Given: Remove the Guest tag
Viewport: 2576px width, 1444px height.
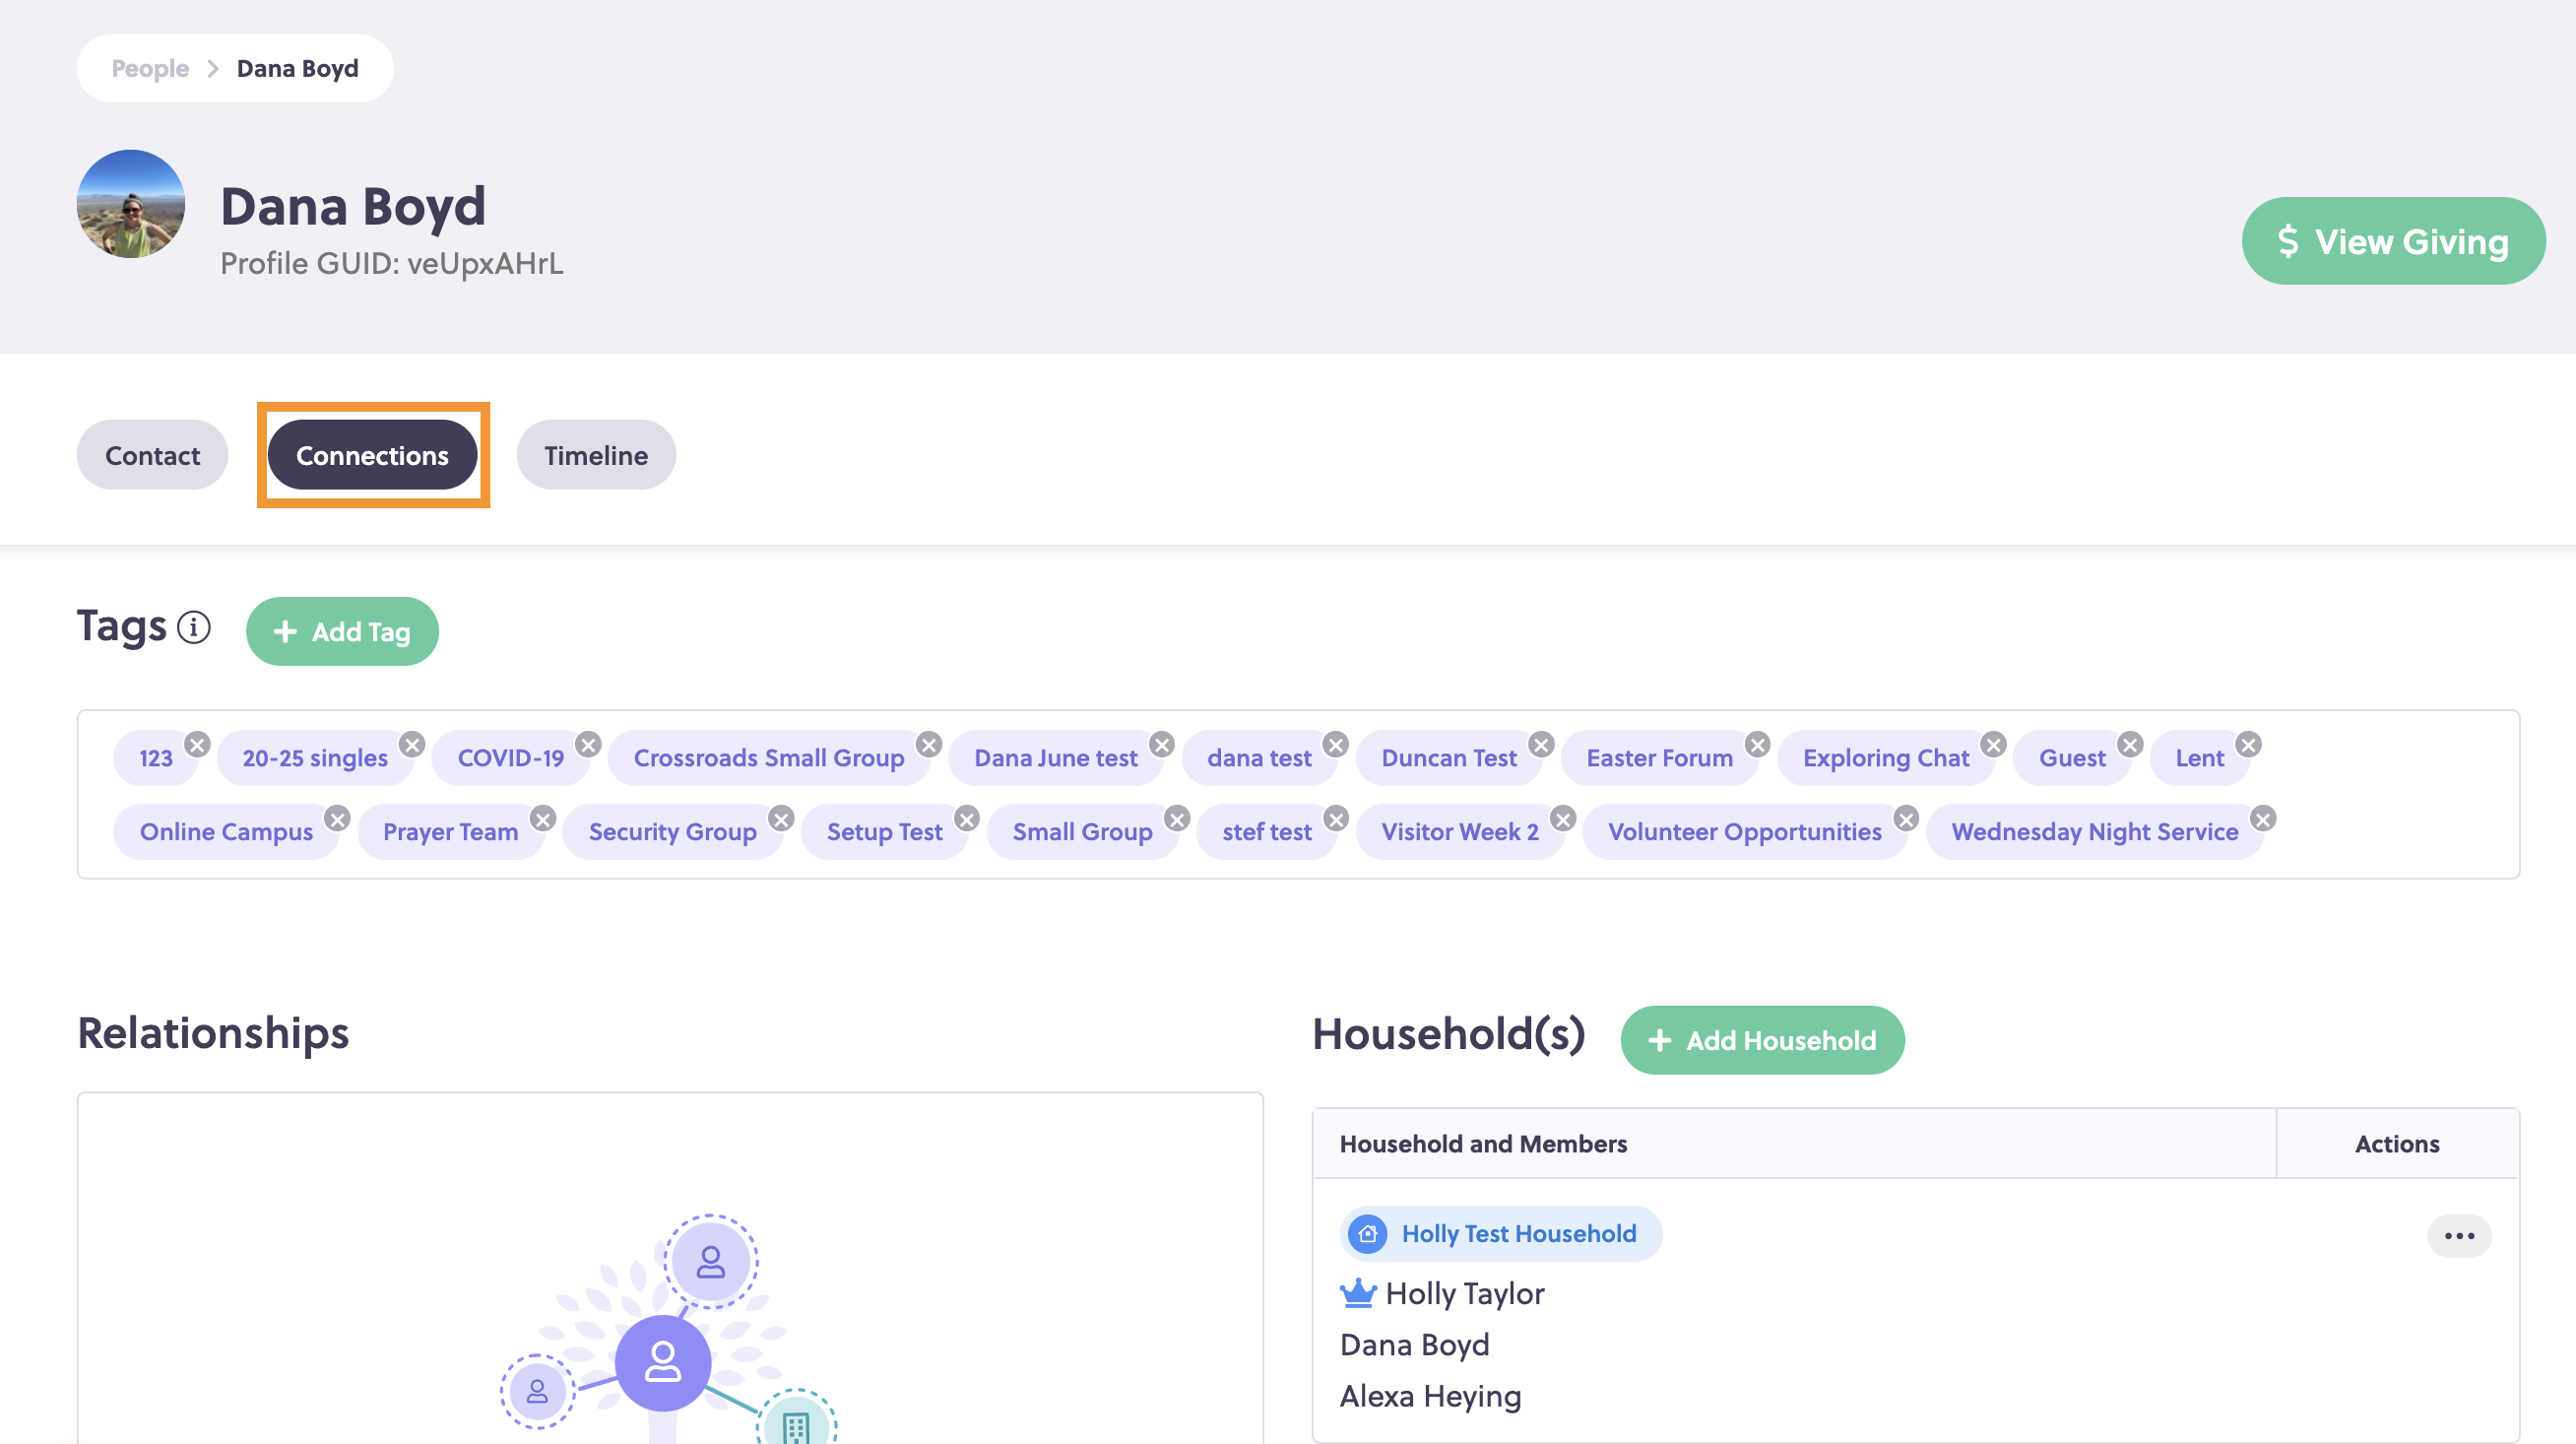Looking at the screenshot, I should [2130, 745].
